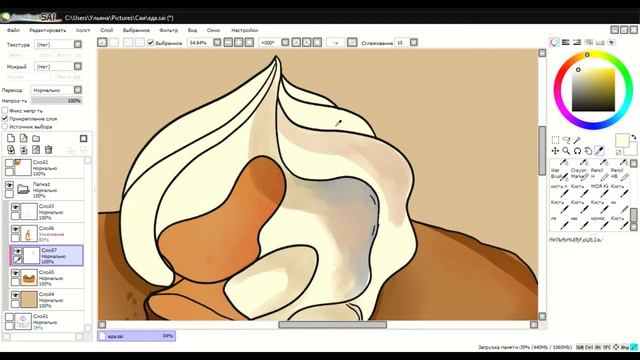Image resolution: width=640 pixels, height=360 pixels.
Task: Click the foreground color swatch
Action: 622,140
